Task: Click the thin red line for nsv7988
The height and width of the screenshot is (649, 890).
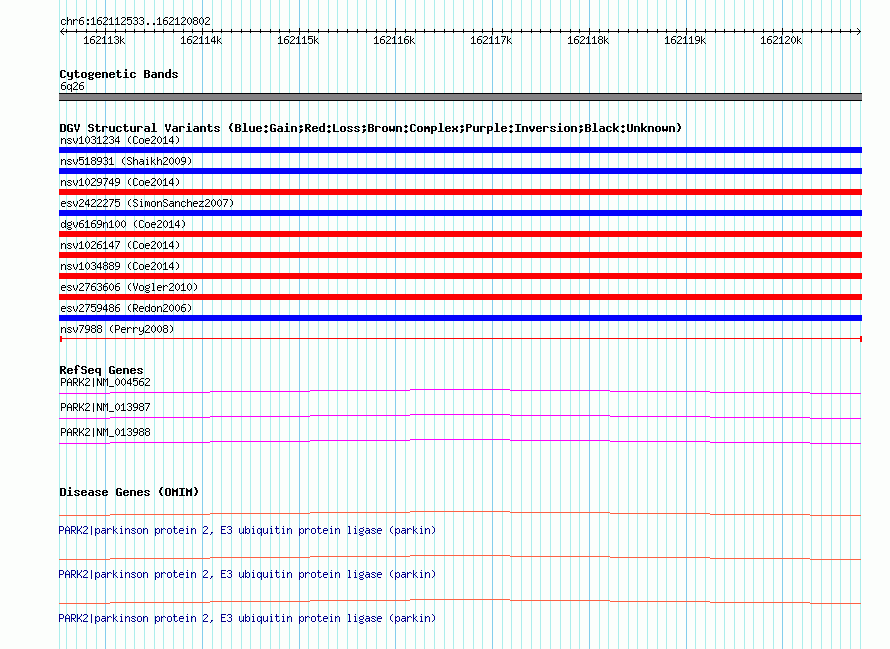Action: (460, 339)
